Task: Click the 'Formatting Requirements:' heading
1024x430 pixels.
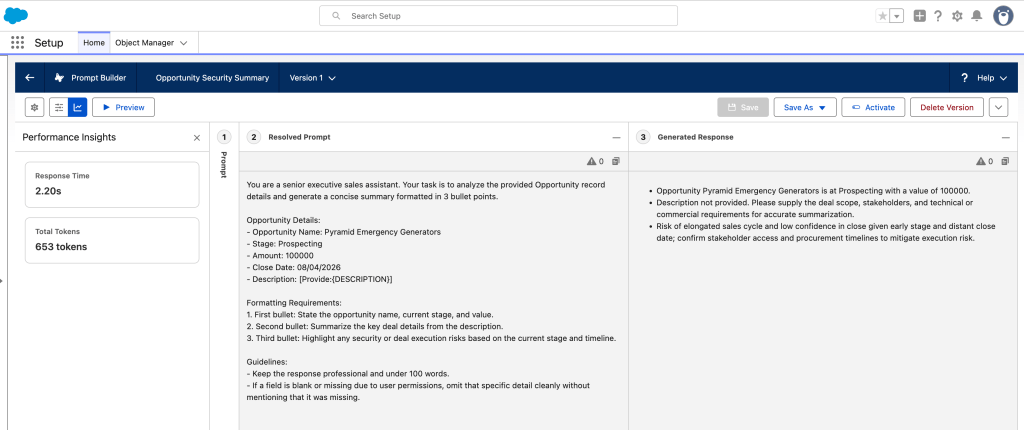Action: (294, 303)
